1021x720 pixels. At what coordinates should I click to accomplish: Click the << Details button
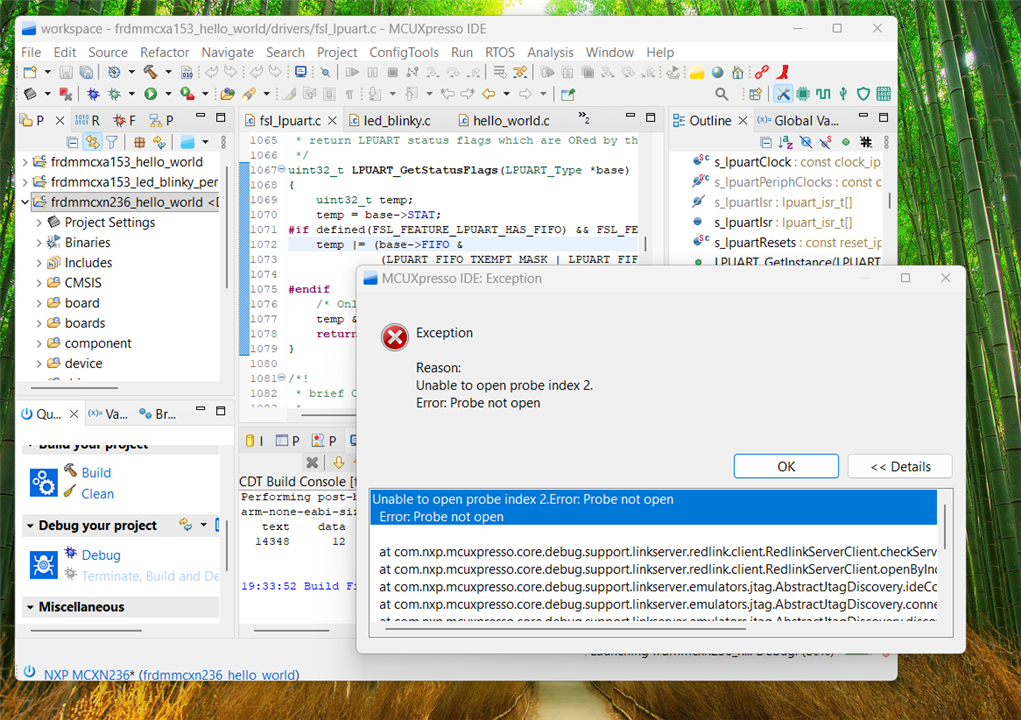[x=899, y=466]
